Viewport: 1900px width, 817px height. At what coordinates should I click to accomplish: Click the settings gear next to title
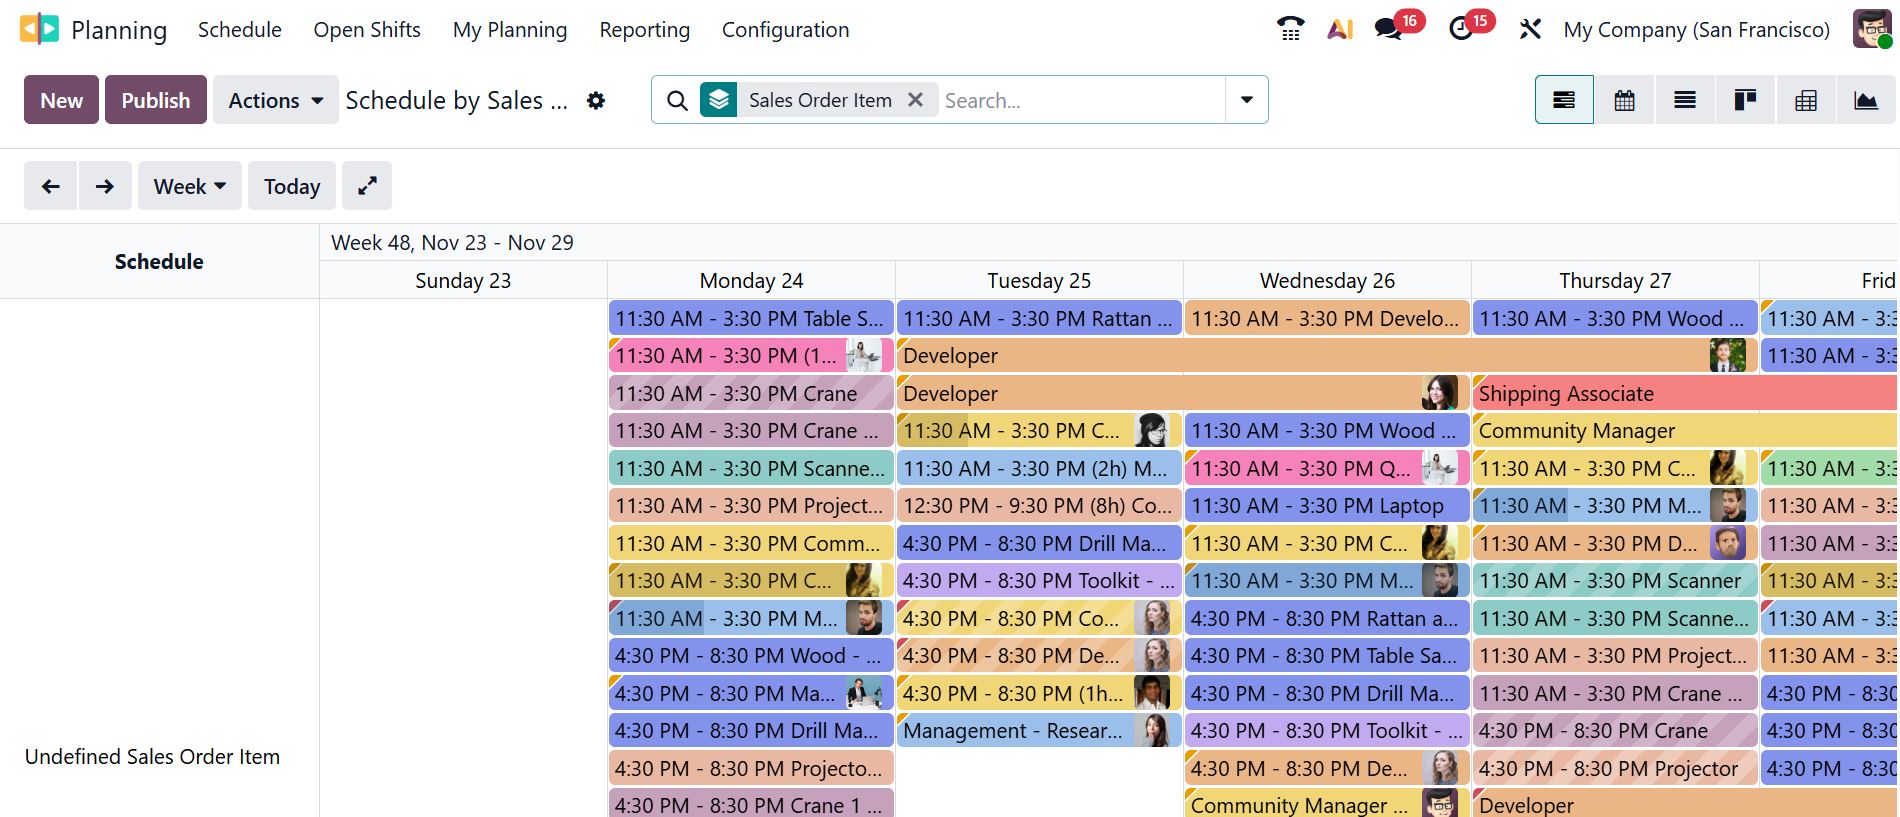click(x=596, y=100)
